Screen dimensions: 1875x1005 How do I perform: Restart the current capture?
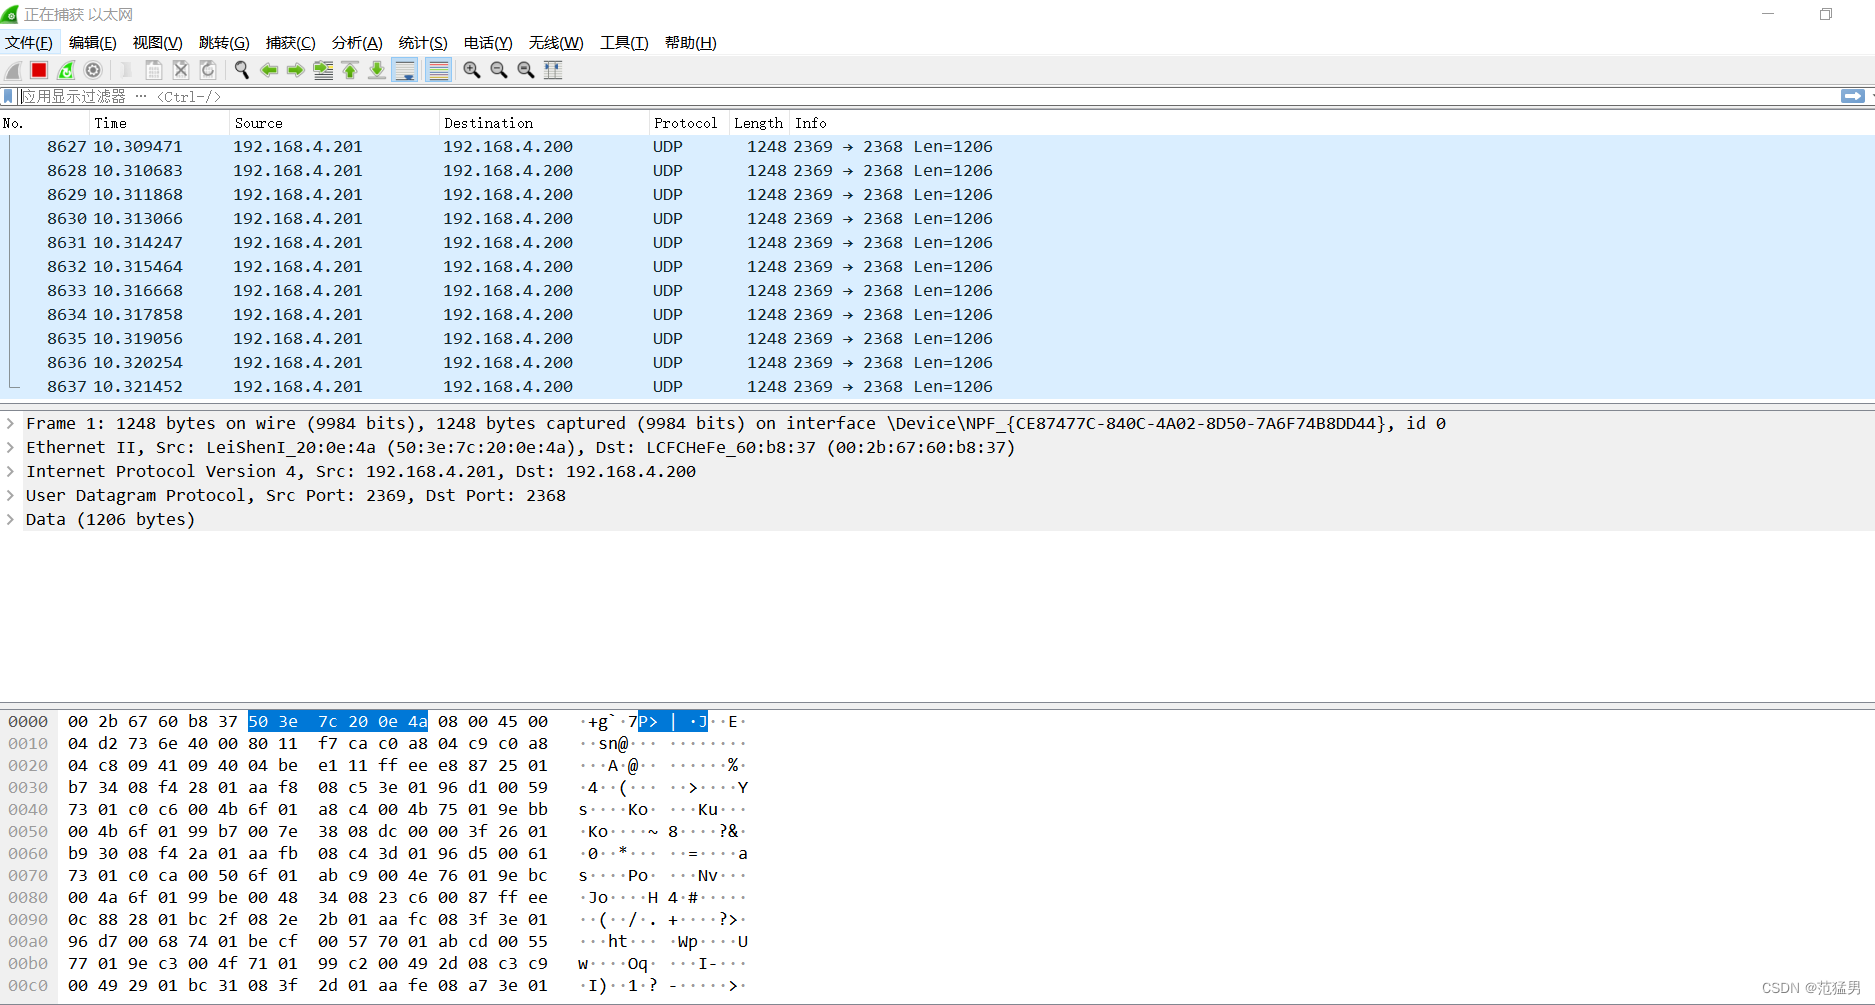(x=66, y=70)
